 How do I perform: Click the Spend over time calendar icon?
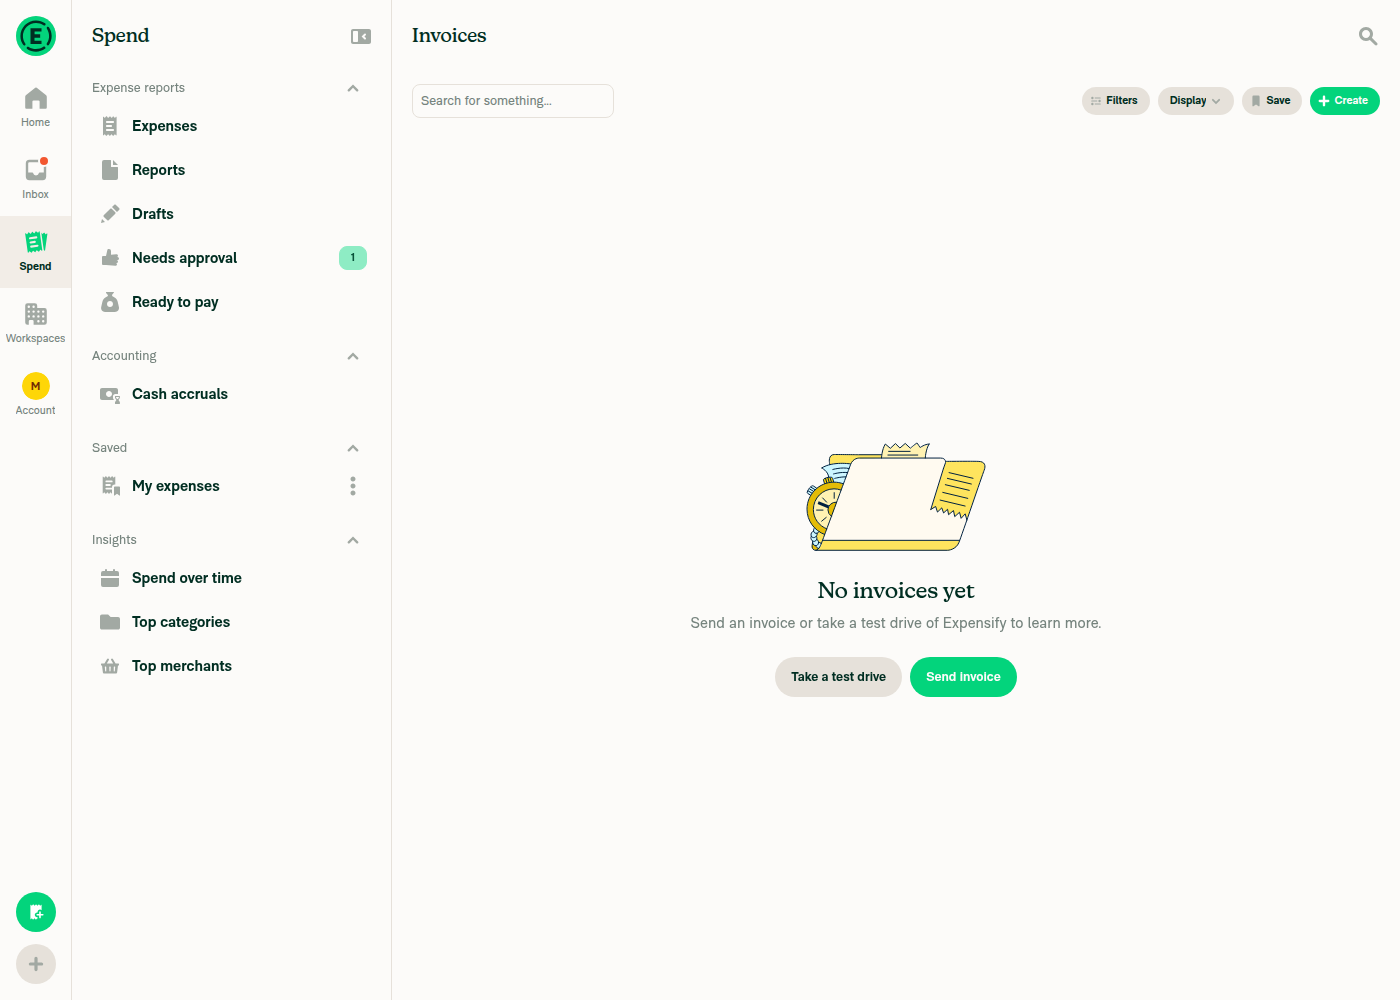click(x=110, y=578)
